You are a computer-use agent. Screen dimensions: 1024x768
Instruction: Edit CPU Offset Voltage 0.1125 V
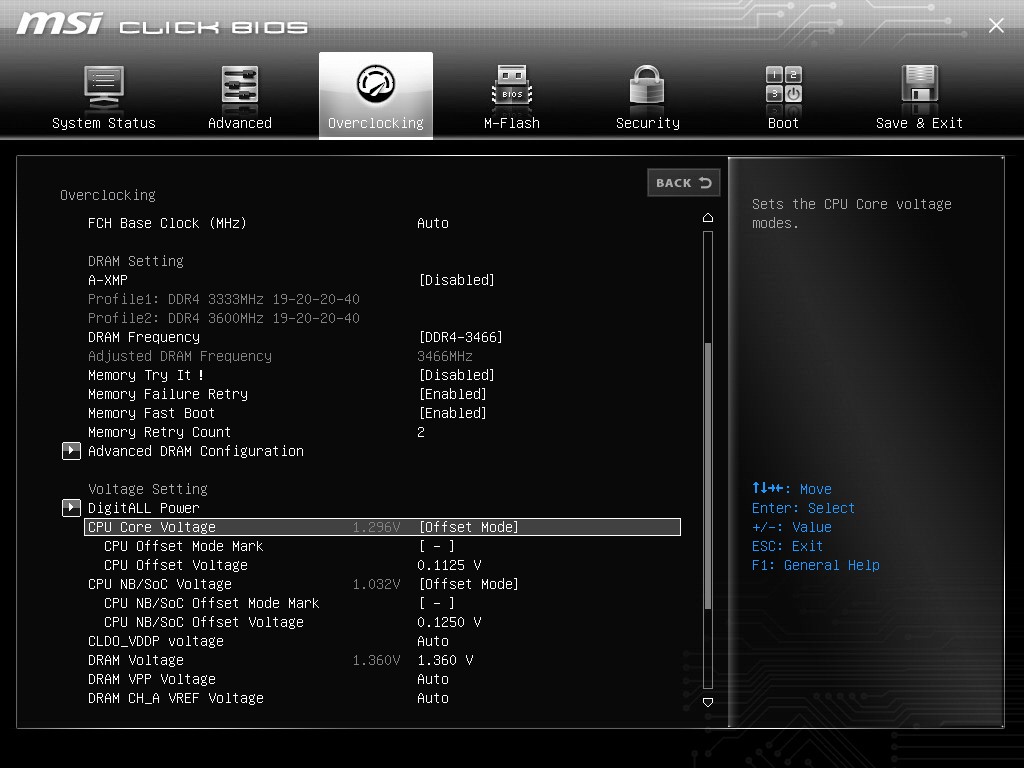[x=449, y=565]
